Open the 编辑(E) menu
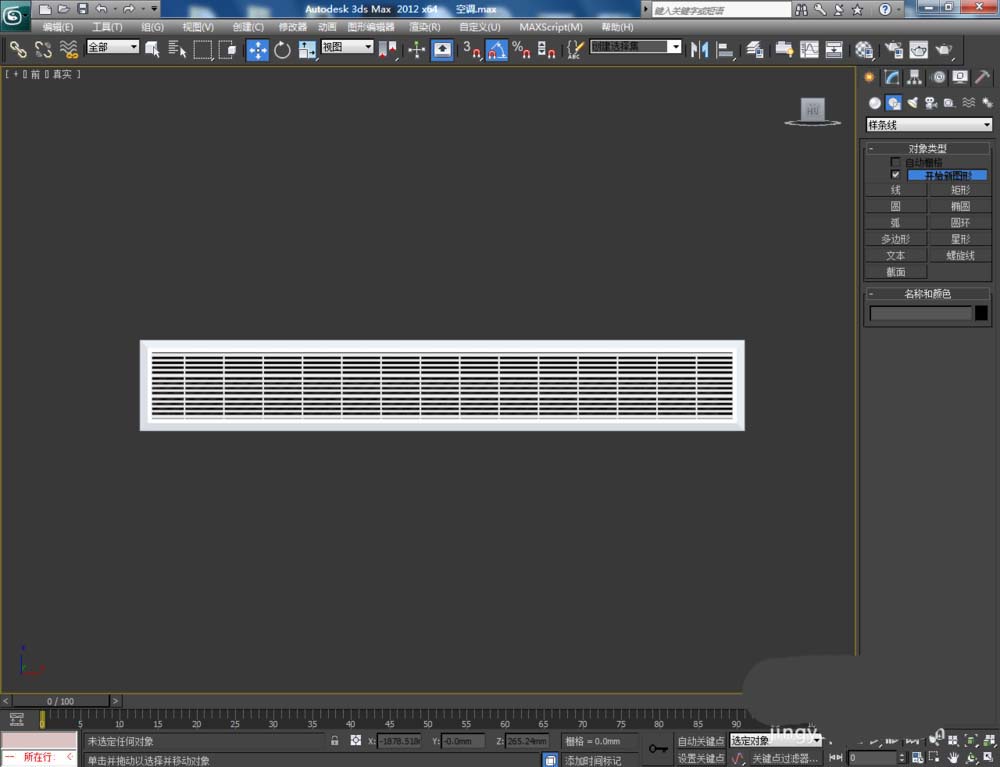This screenshot has width=1000, height=767. [x=58, y=27]
